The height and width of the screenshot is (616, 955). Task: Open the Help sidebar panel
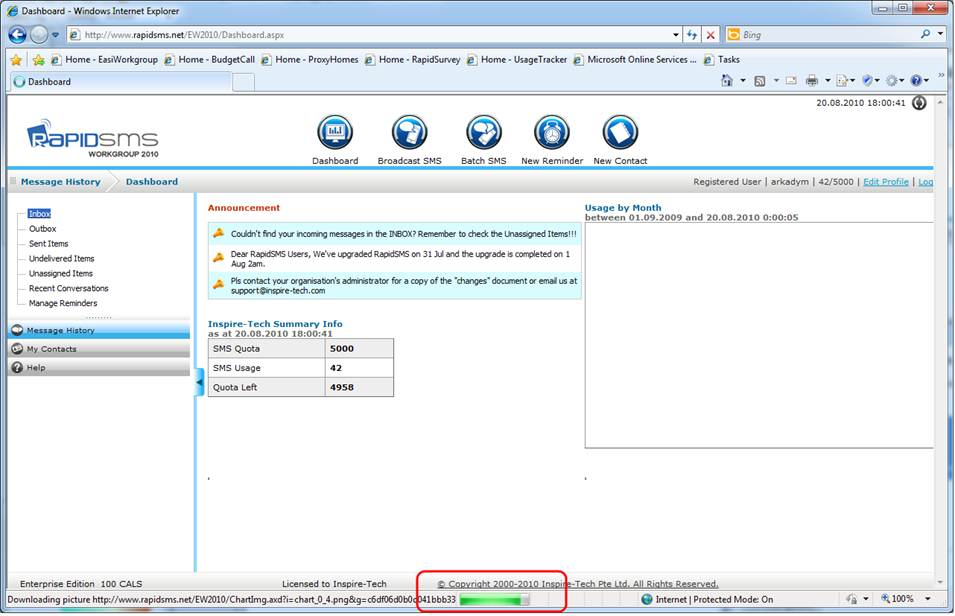pyautogui.click(x=99, y=367)
